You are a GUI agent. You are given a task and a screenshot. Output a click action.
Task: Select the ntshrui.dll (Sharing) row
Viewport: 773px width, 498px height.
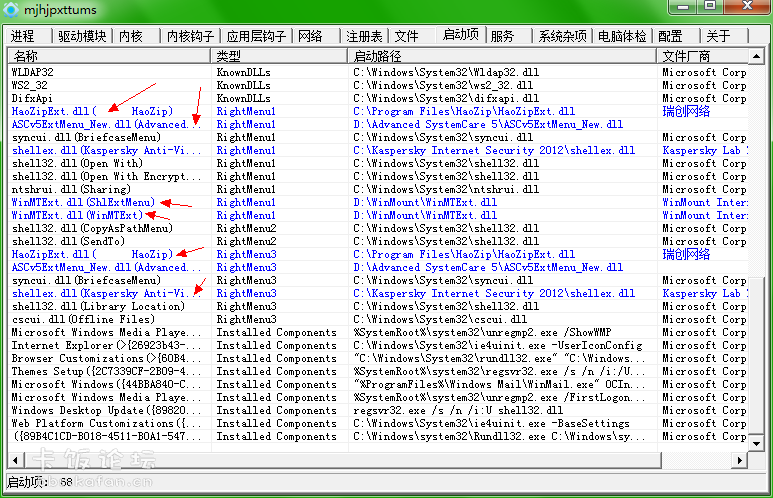378,189
